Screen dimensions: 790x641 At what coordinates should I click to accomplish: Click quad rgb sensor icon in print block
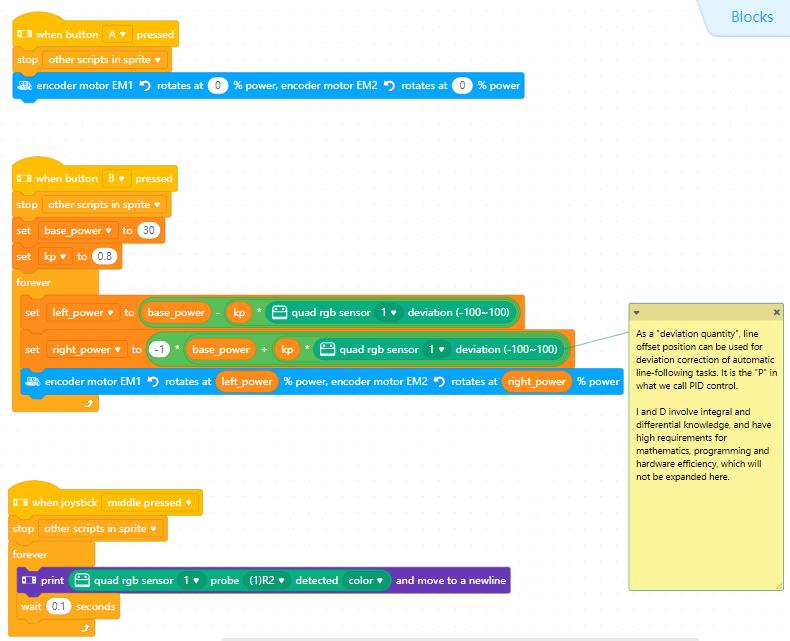click(x=82, y=580)
